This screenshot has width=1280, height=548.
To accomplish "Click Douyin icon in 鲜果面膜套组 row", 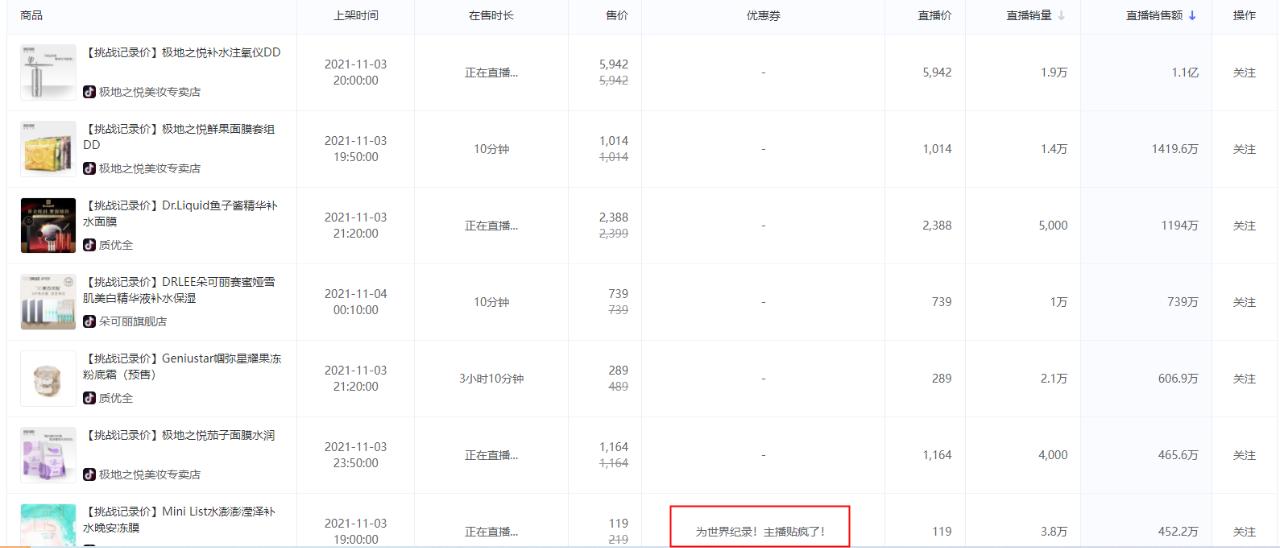I will [x=90, y=168].
